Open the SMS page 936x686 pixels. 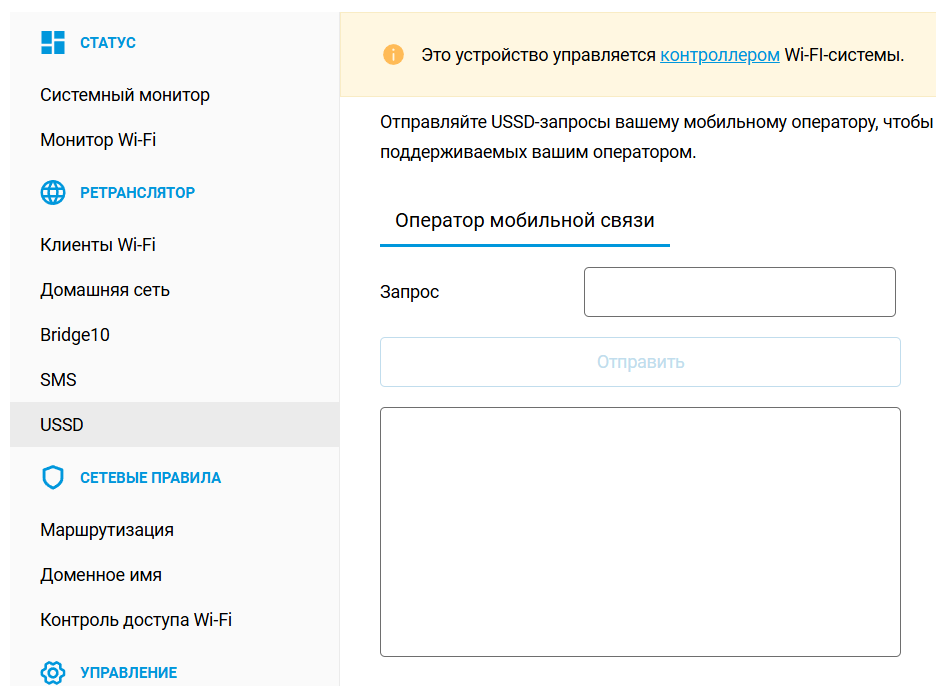pyautogui.click(x=58, y=380)
